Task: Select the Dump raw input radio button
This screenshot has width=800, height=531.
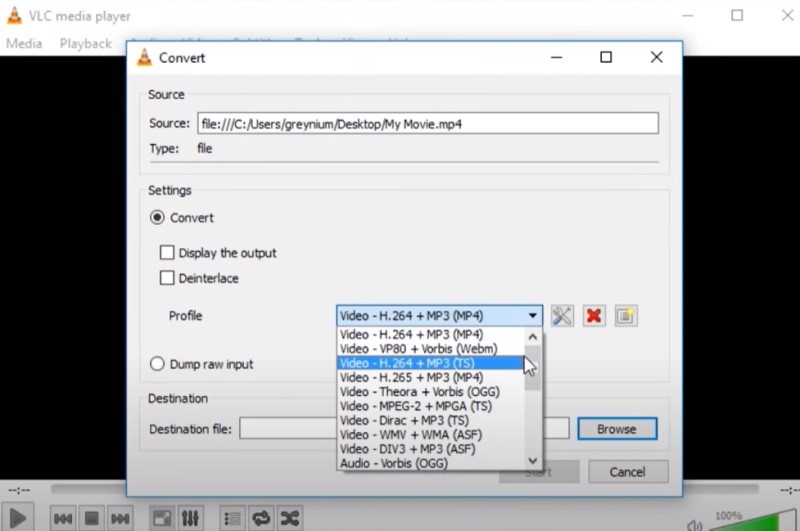Action: tap(157, 364)
